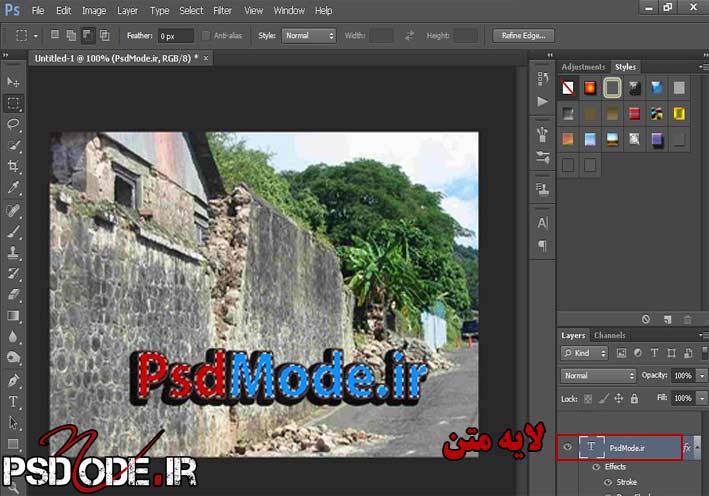Select the Rectangular Marquee tool
Image resolution: width=709 pixels, height=496 pixels.
coord(13,104)
